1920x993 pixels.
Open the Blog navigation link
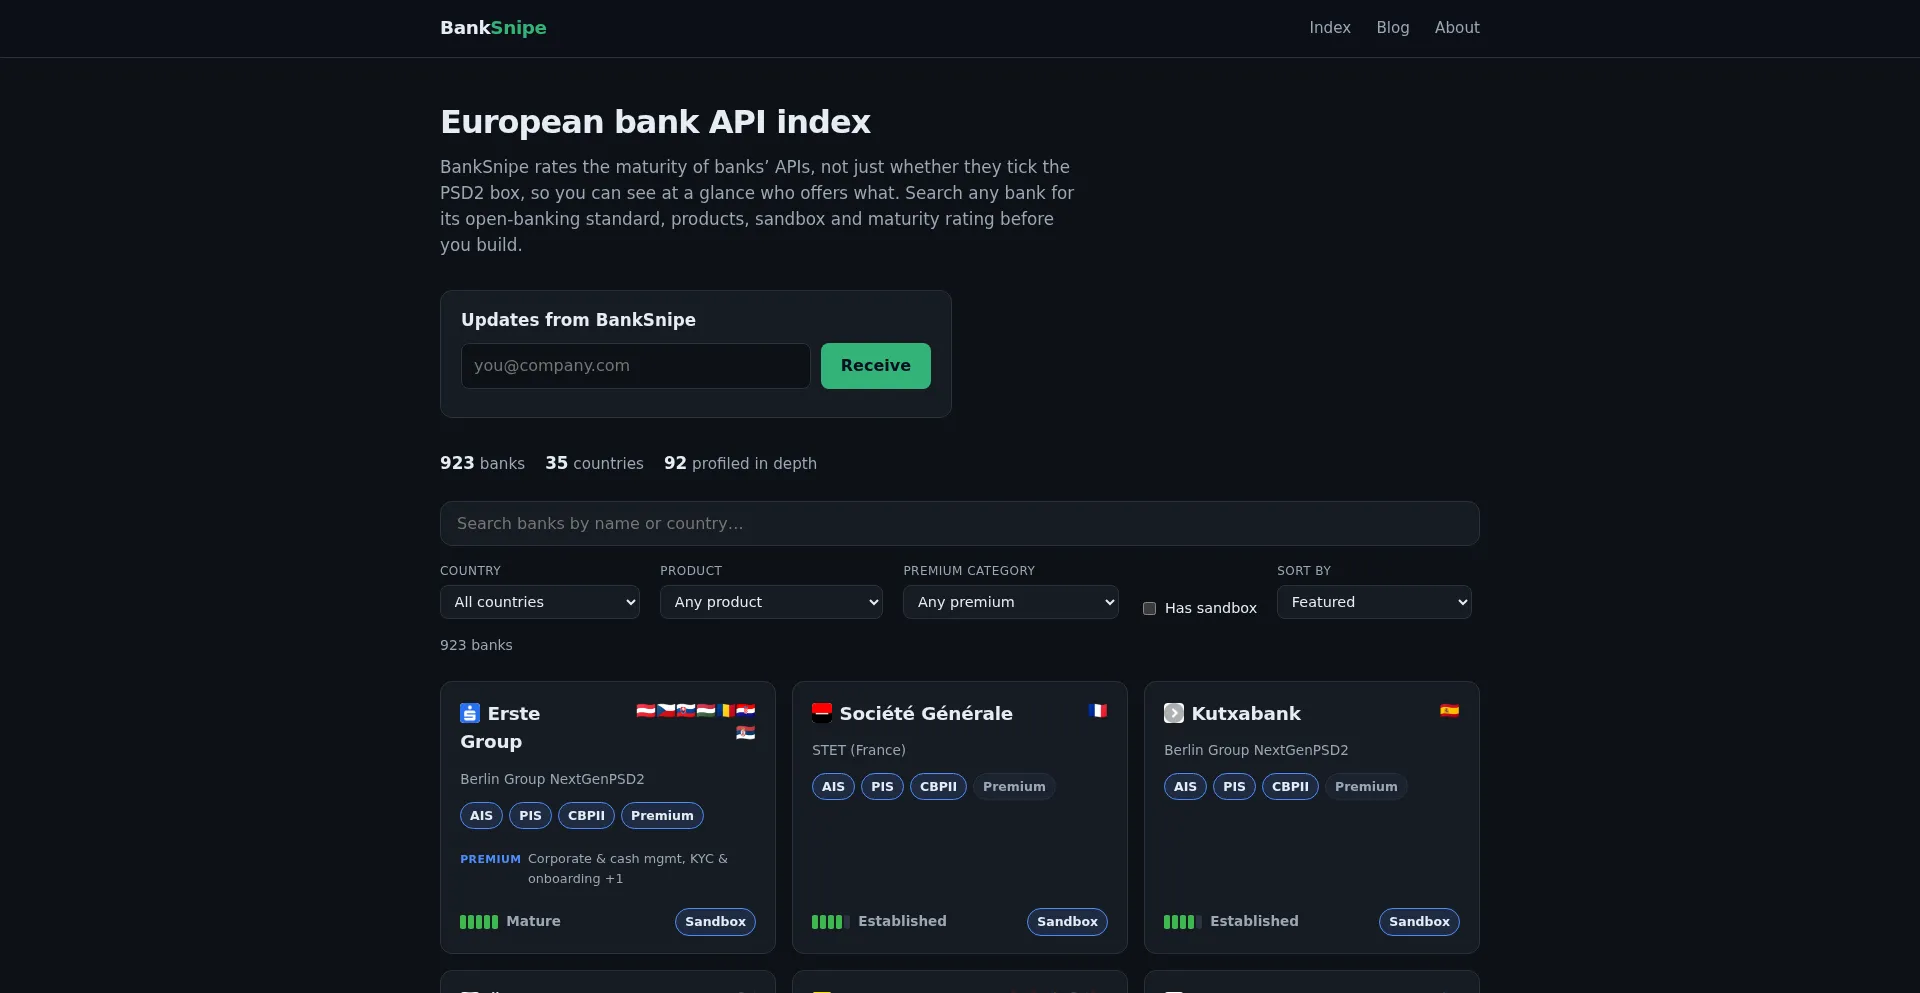click(x=1393, y=28)
